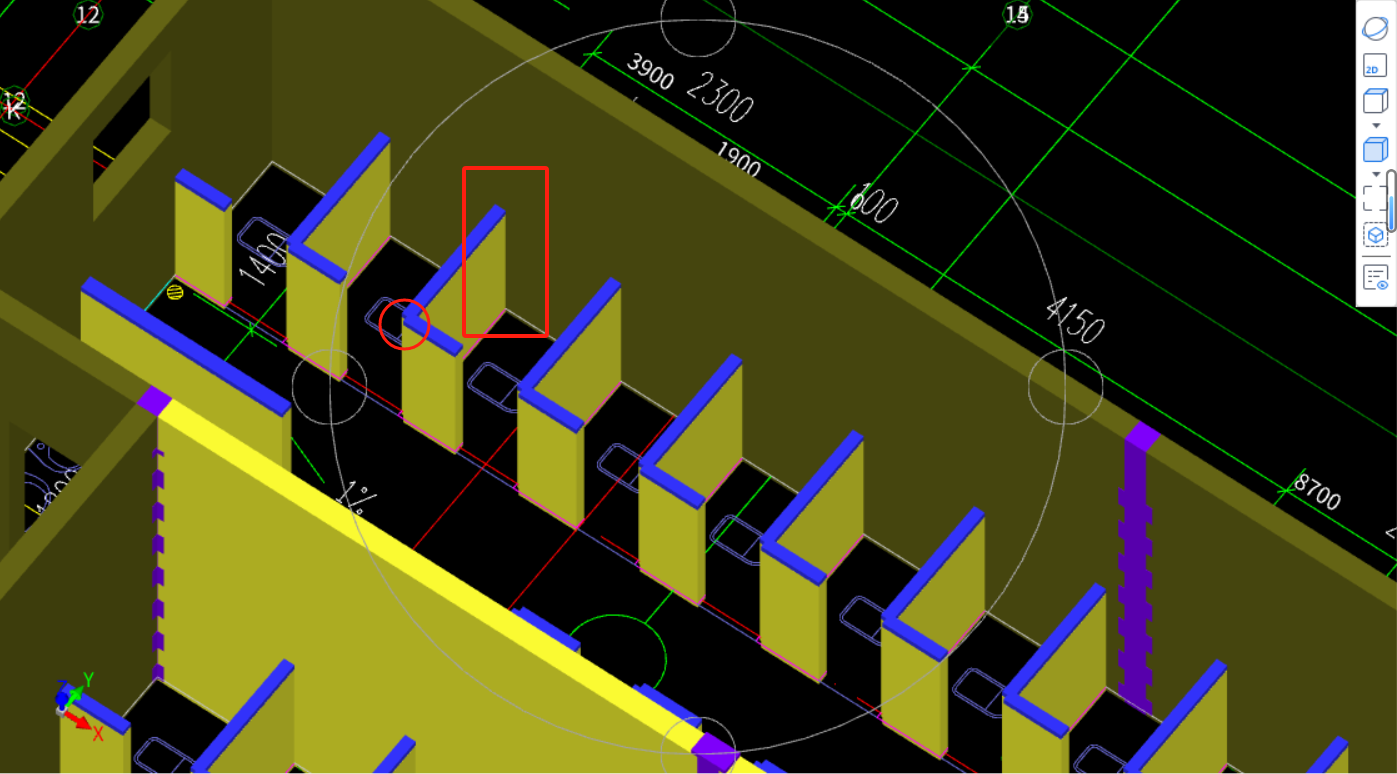Click the small yellow striped circle marker
Viewport: 1397px width, 774px height.
tap(175, 292)
